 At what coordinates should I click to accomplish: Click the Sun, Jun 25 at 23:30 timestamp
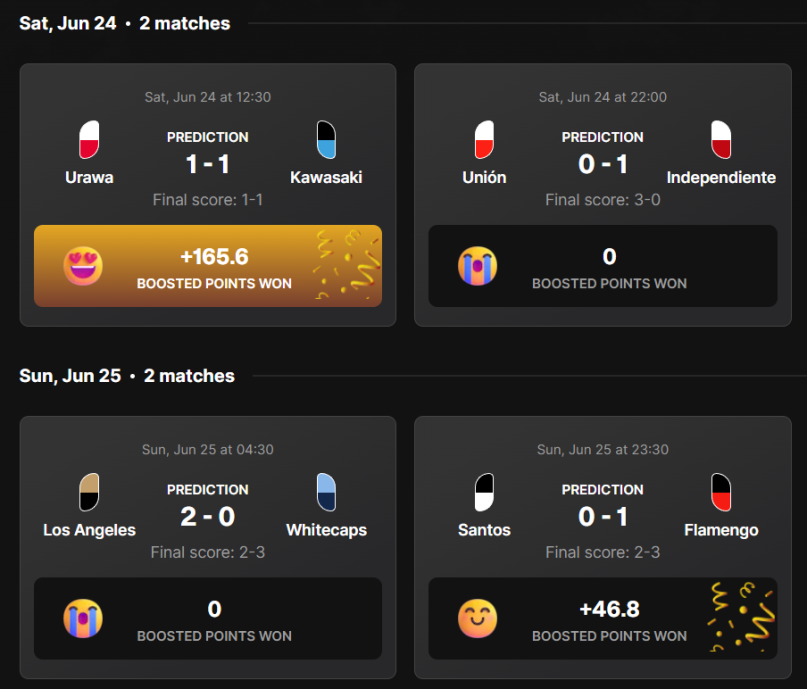[603, 449]
